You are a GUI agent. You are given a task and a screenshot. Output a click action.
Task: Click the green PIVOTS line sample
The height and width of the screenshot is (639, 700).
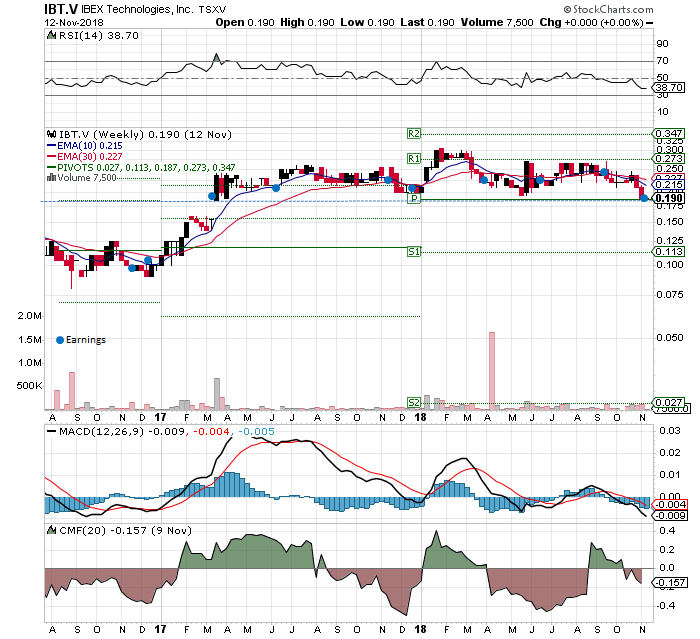(x=51, y=167)
